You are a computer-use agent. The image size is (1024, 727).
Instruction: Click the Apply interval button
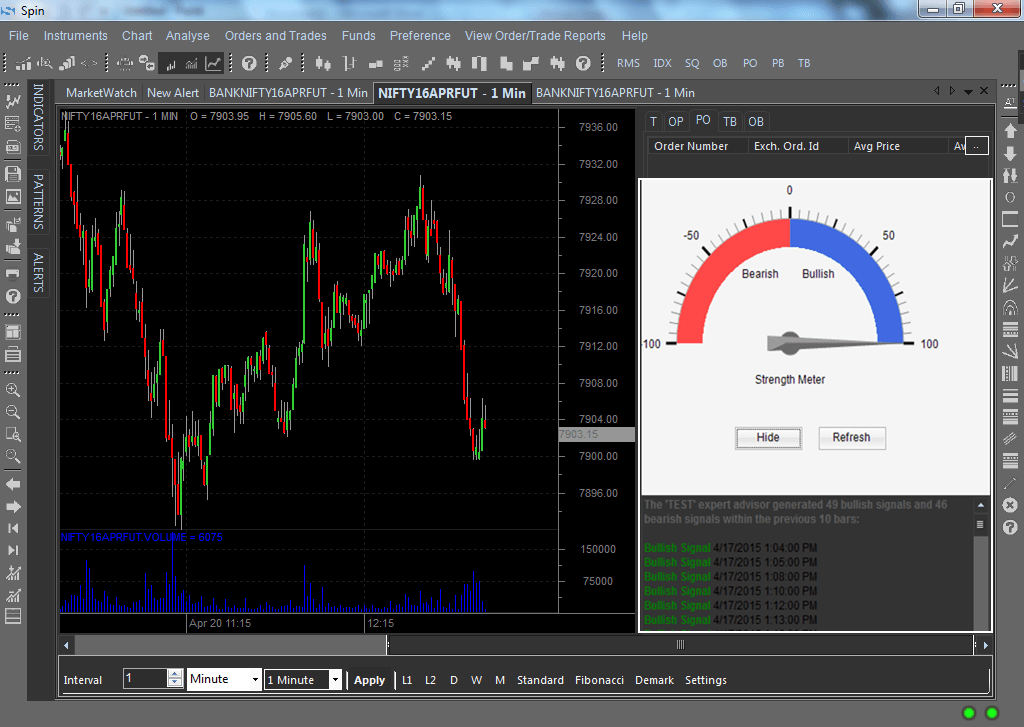pyautogui.click(x=369, y=680)
